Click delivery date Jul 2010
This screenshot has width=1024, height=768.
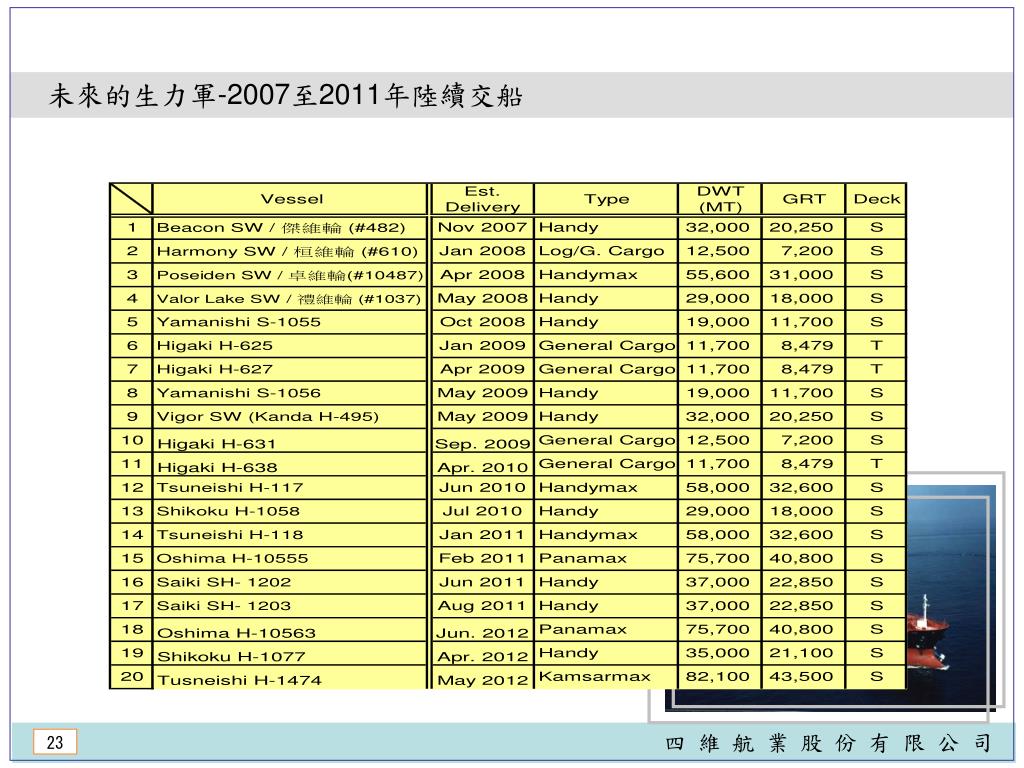point(483,511)
